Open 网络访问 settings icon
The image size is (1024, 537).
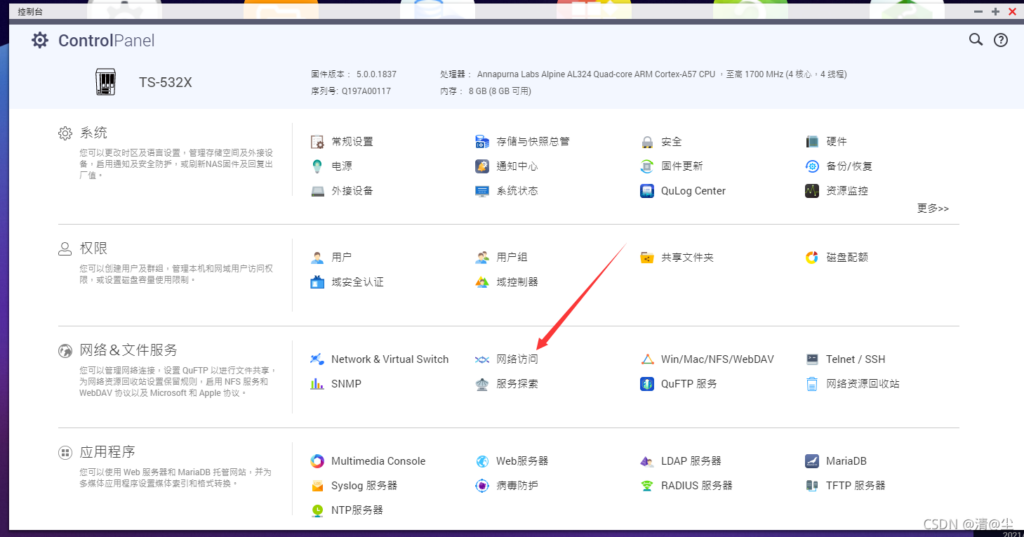[482, 359]
